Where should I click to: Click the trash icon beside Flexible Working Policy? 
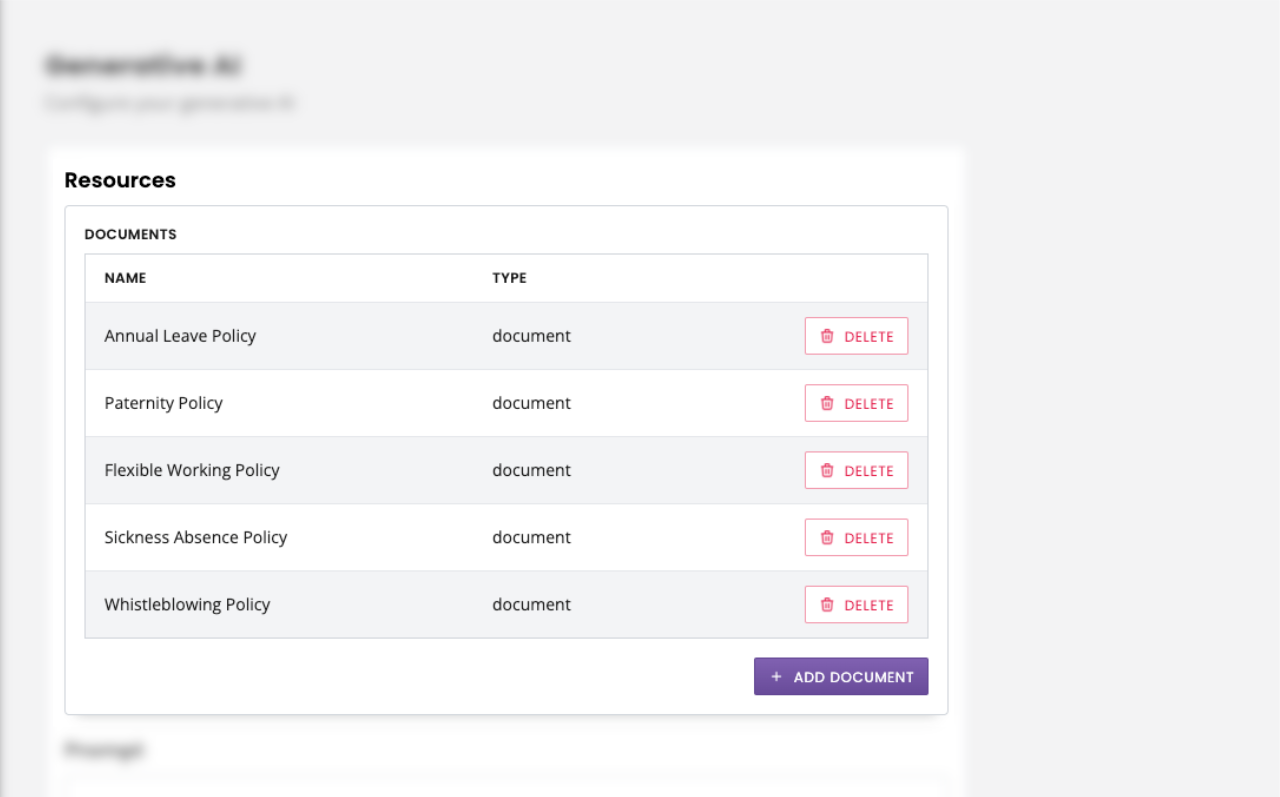(x=827, y=470)
